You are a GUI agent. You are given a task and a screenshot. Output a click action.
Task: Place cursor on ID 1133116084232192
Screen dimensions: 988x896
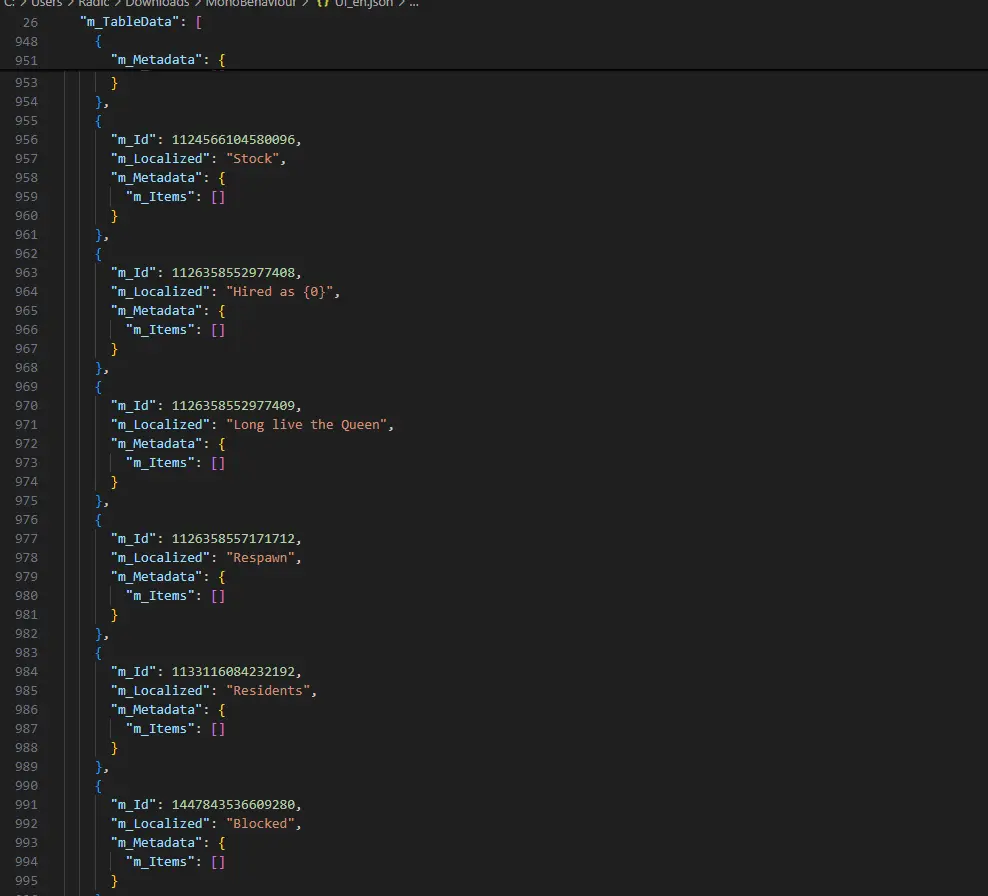pyautogui.click(x=233, y=672)
